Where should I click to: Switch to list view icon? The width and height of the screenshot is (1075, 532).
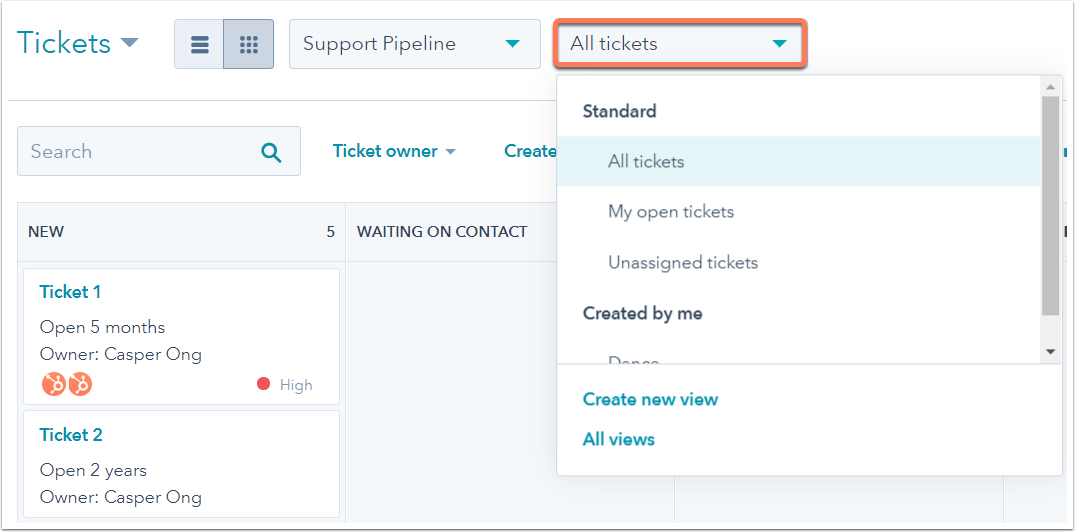click(x=200, y=45)
